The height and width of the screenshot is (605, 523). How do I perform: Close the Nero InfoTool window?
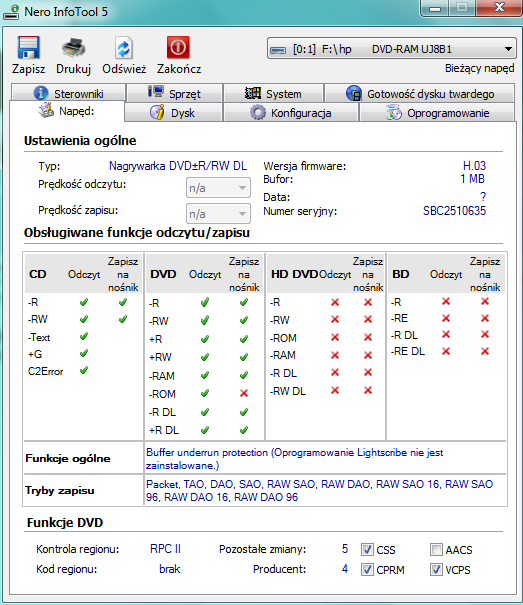pos(499,8)
